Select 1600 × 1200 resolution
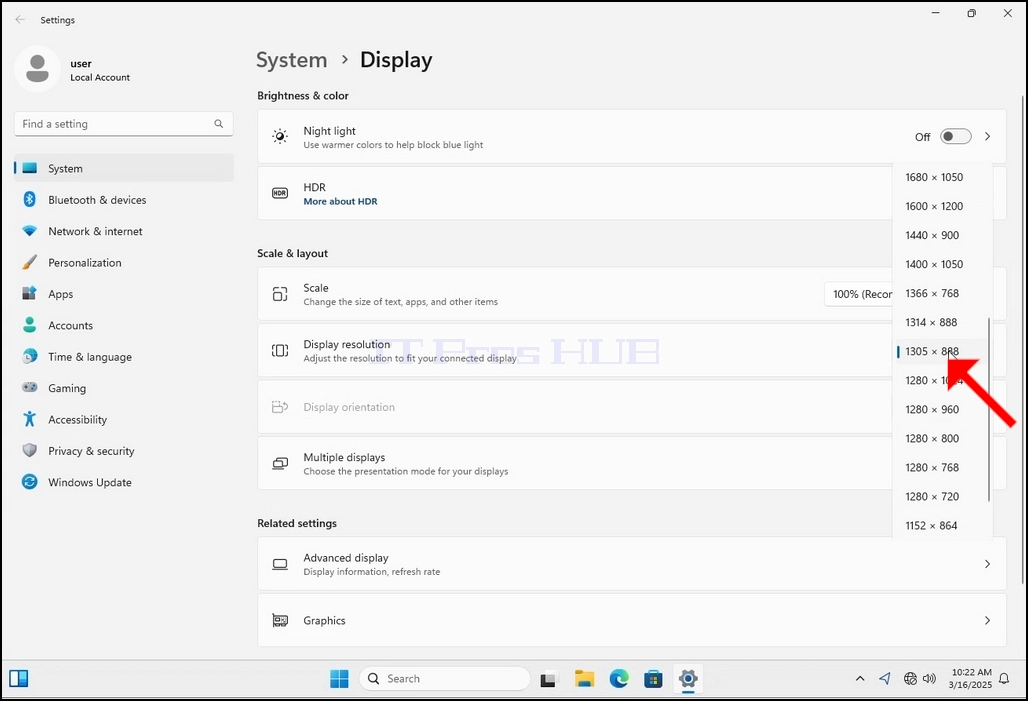This screenshot has height=701, width=1028. (942, 206)
